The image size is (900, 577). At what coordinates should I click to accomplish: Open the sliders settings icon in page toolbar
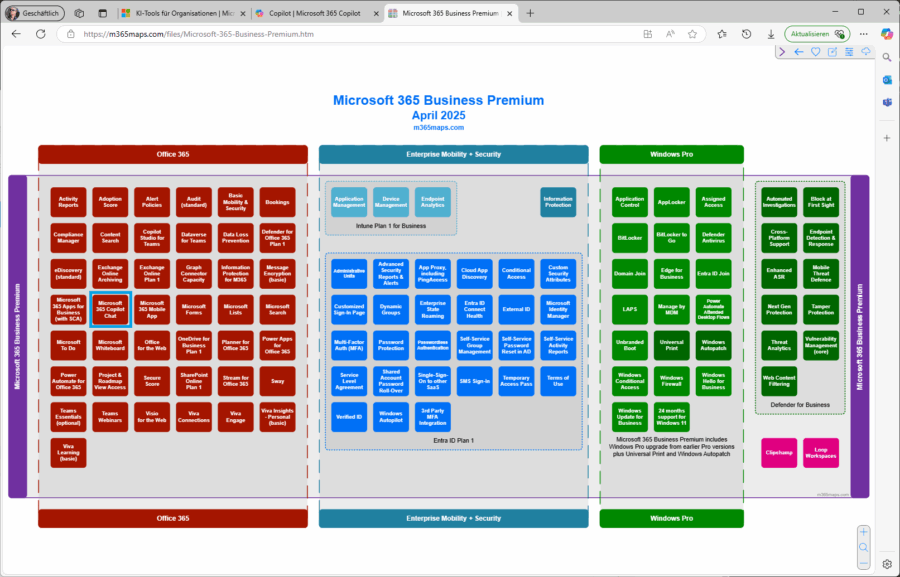849,52
